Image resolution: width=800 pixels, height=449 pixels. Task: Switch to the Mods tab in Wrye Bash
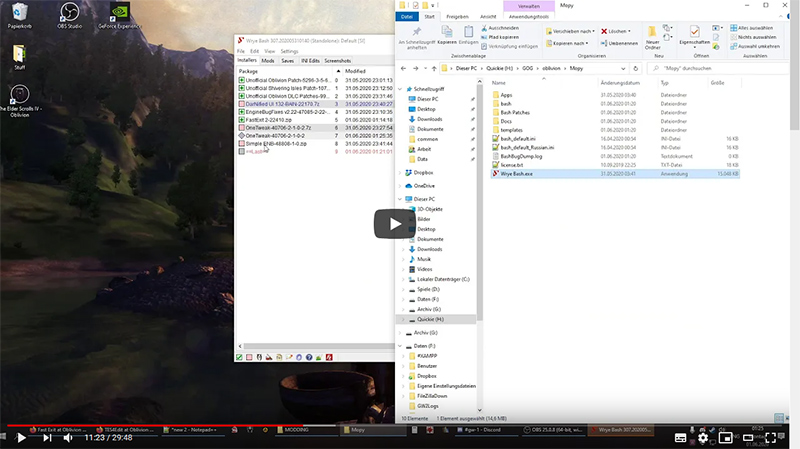[267, 61]
